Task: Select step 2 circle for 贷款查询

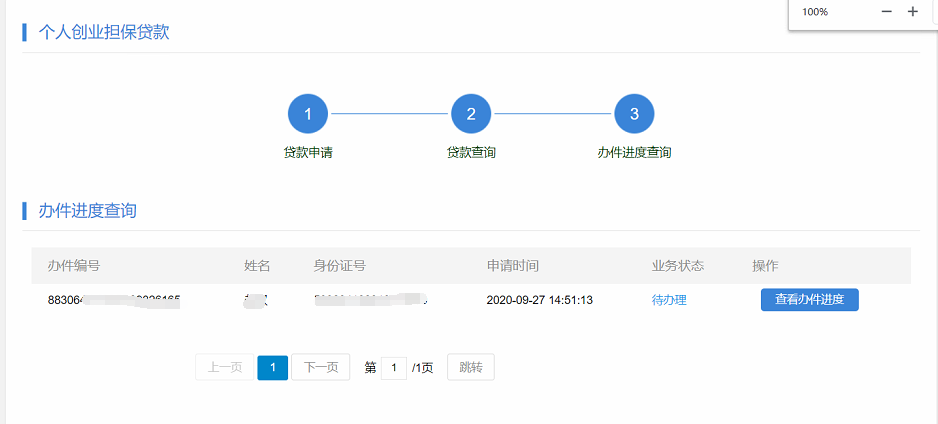Action: pos(471,114)
